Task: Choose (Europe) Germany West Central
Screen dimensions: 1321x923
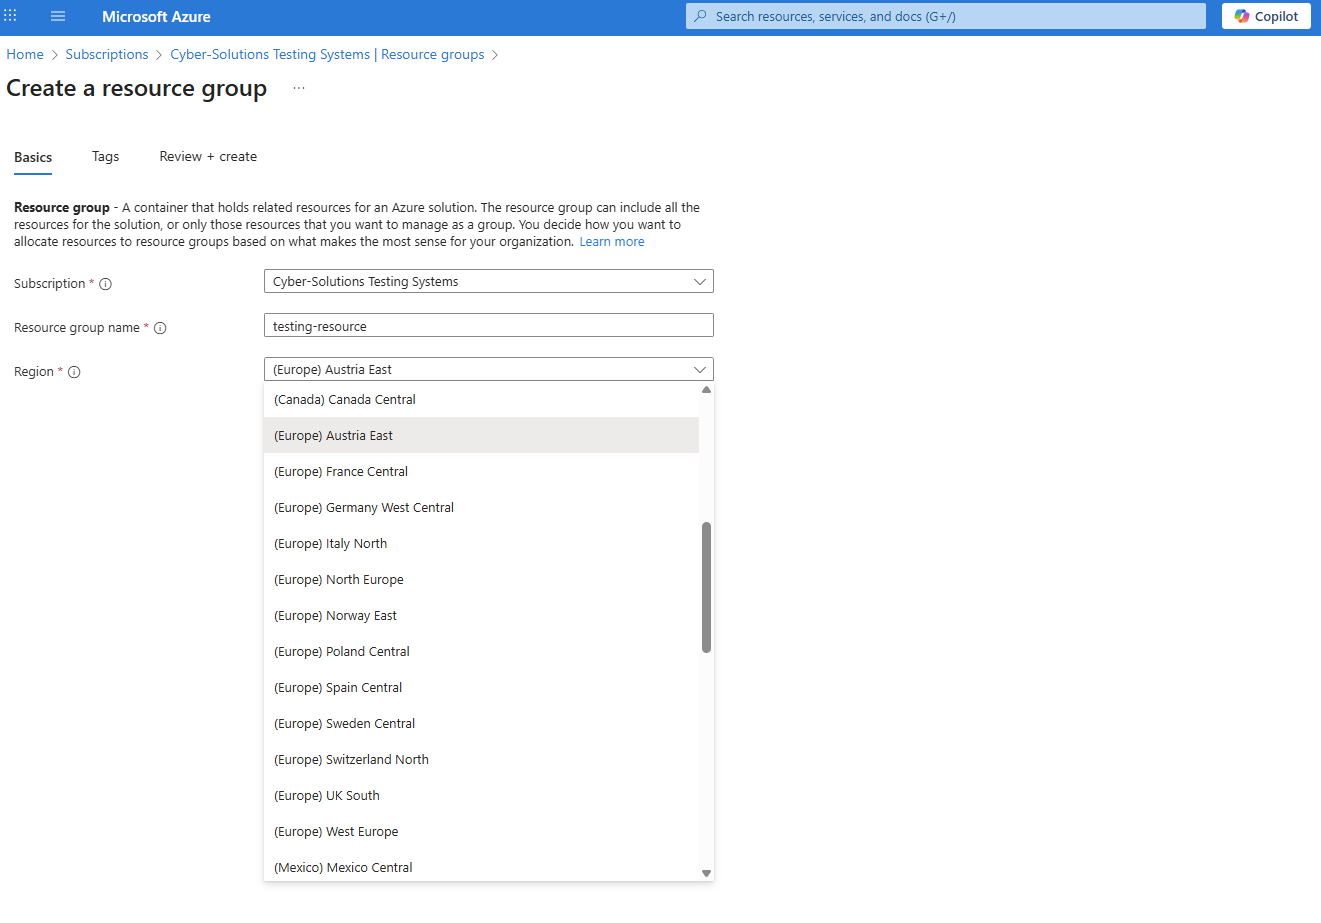Action: 481,507
